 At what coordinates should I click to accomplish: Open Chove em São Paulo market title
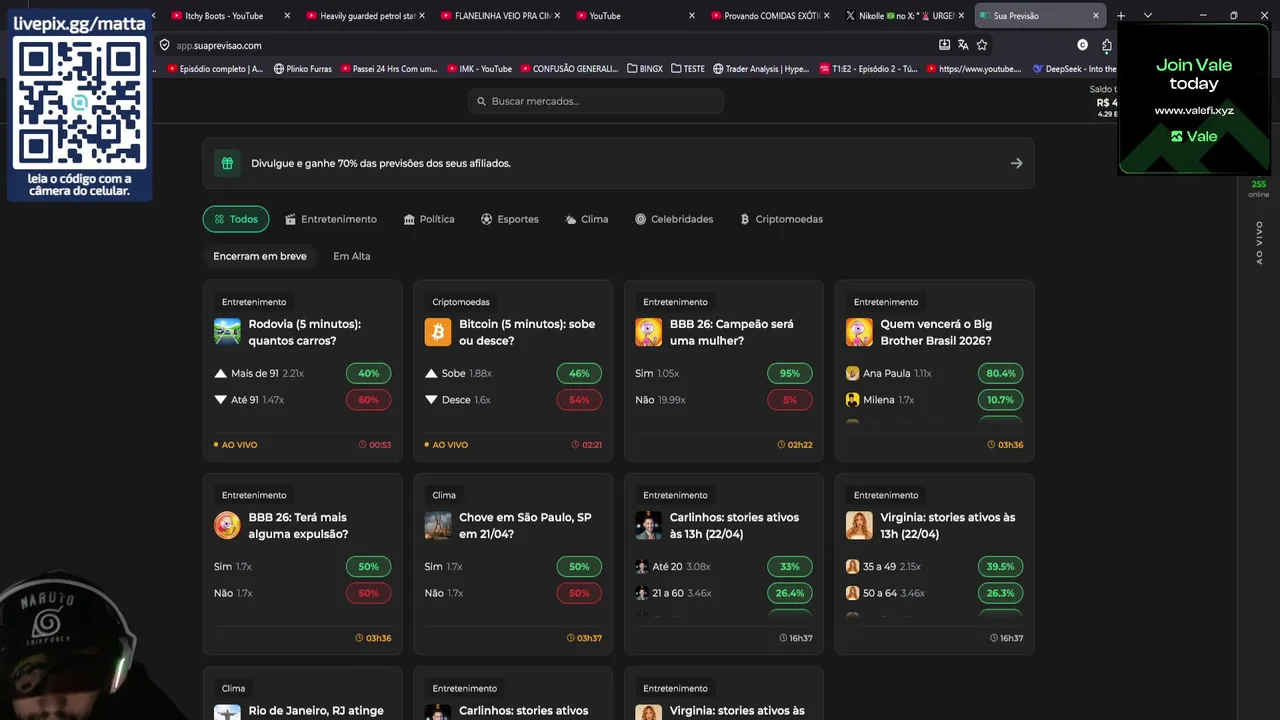tap(525, 525)
